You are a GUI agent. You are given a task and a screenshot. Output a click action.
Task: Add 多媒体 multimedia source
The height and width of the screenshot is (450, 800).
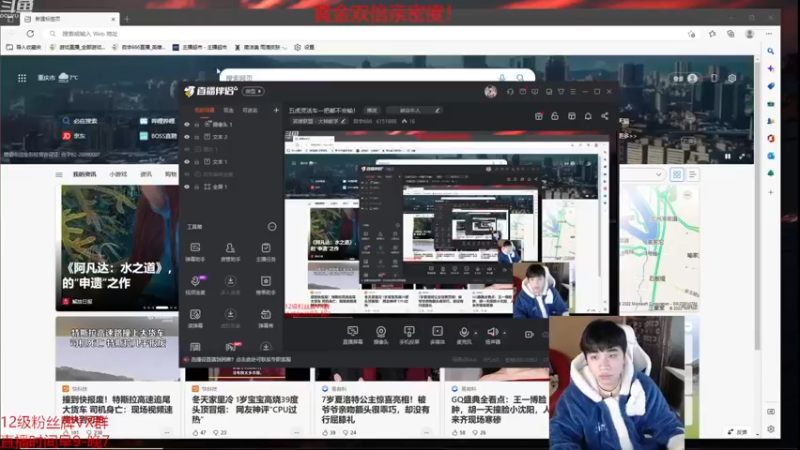[437, 335]
